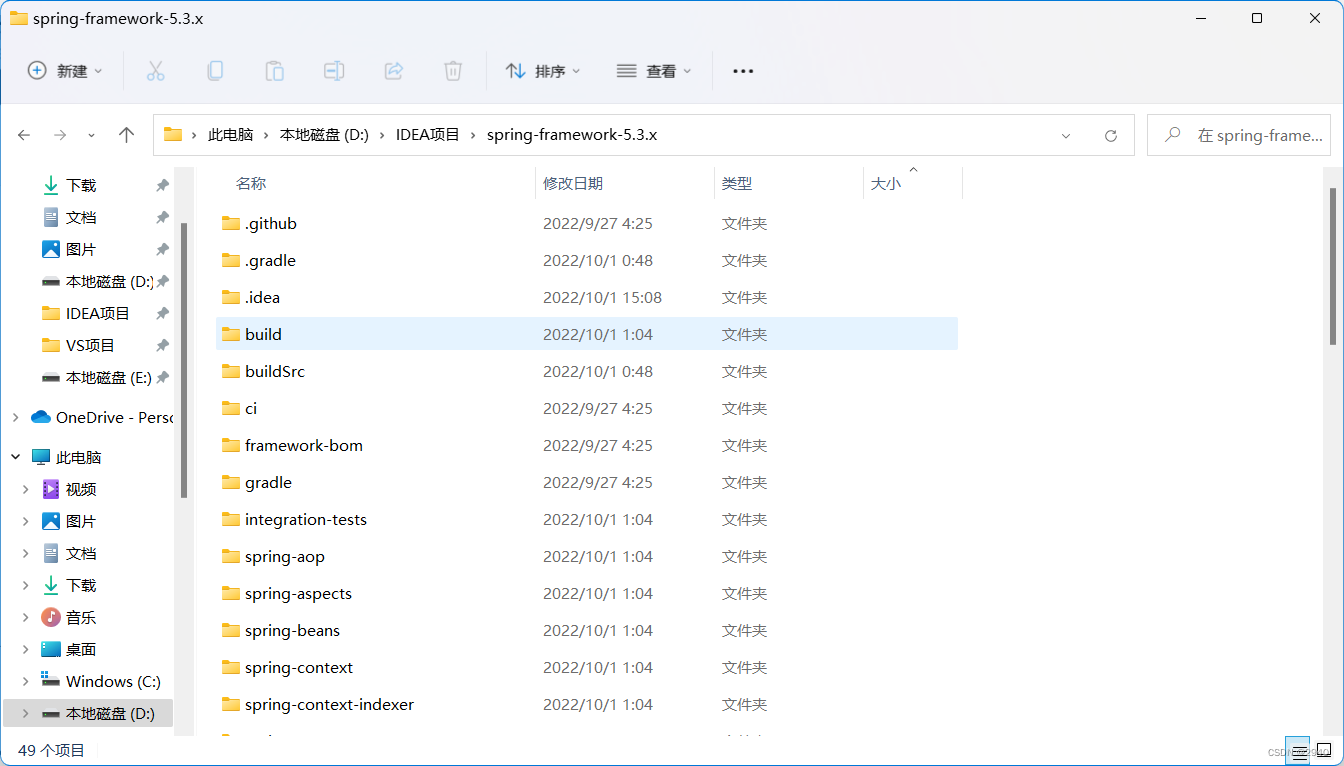Click pin icon next to VS项目
The height and width of the screenshot is (766, 1344).
click(162, 345)
